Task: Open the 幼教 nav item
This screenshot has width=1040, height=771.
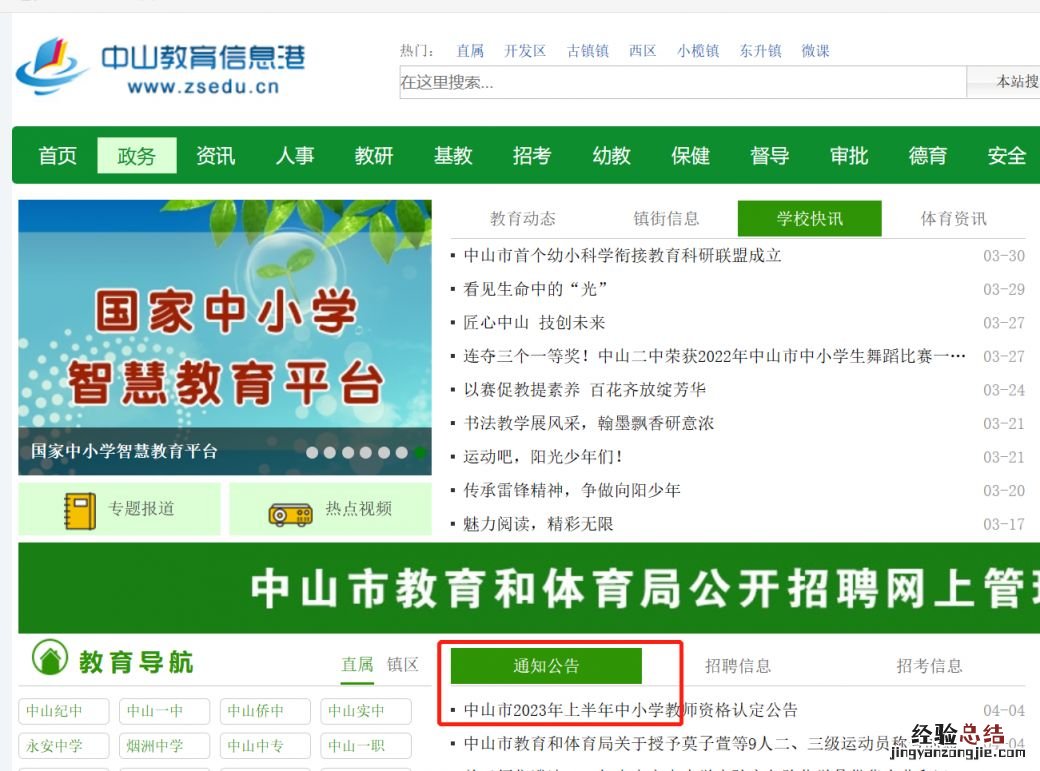Action: [x=612, y=156]
